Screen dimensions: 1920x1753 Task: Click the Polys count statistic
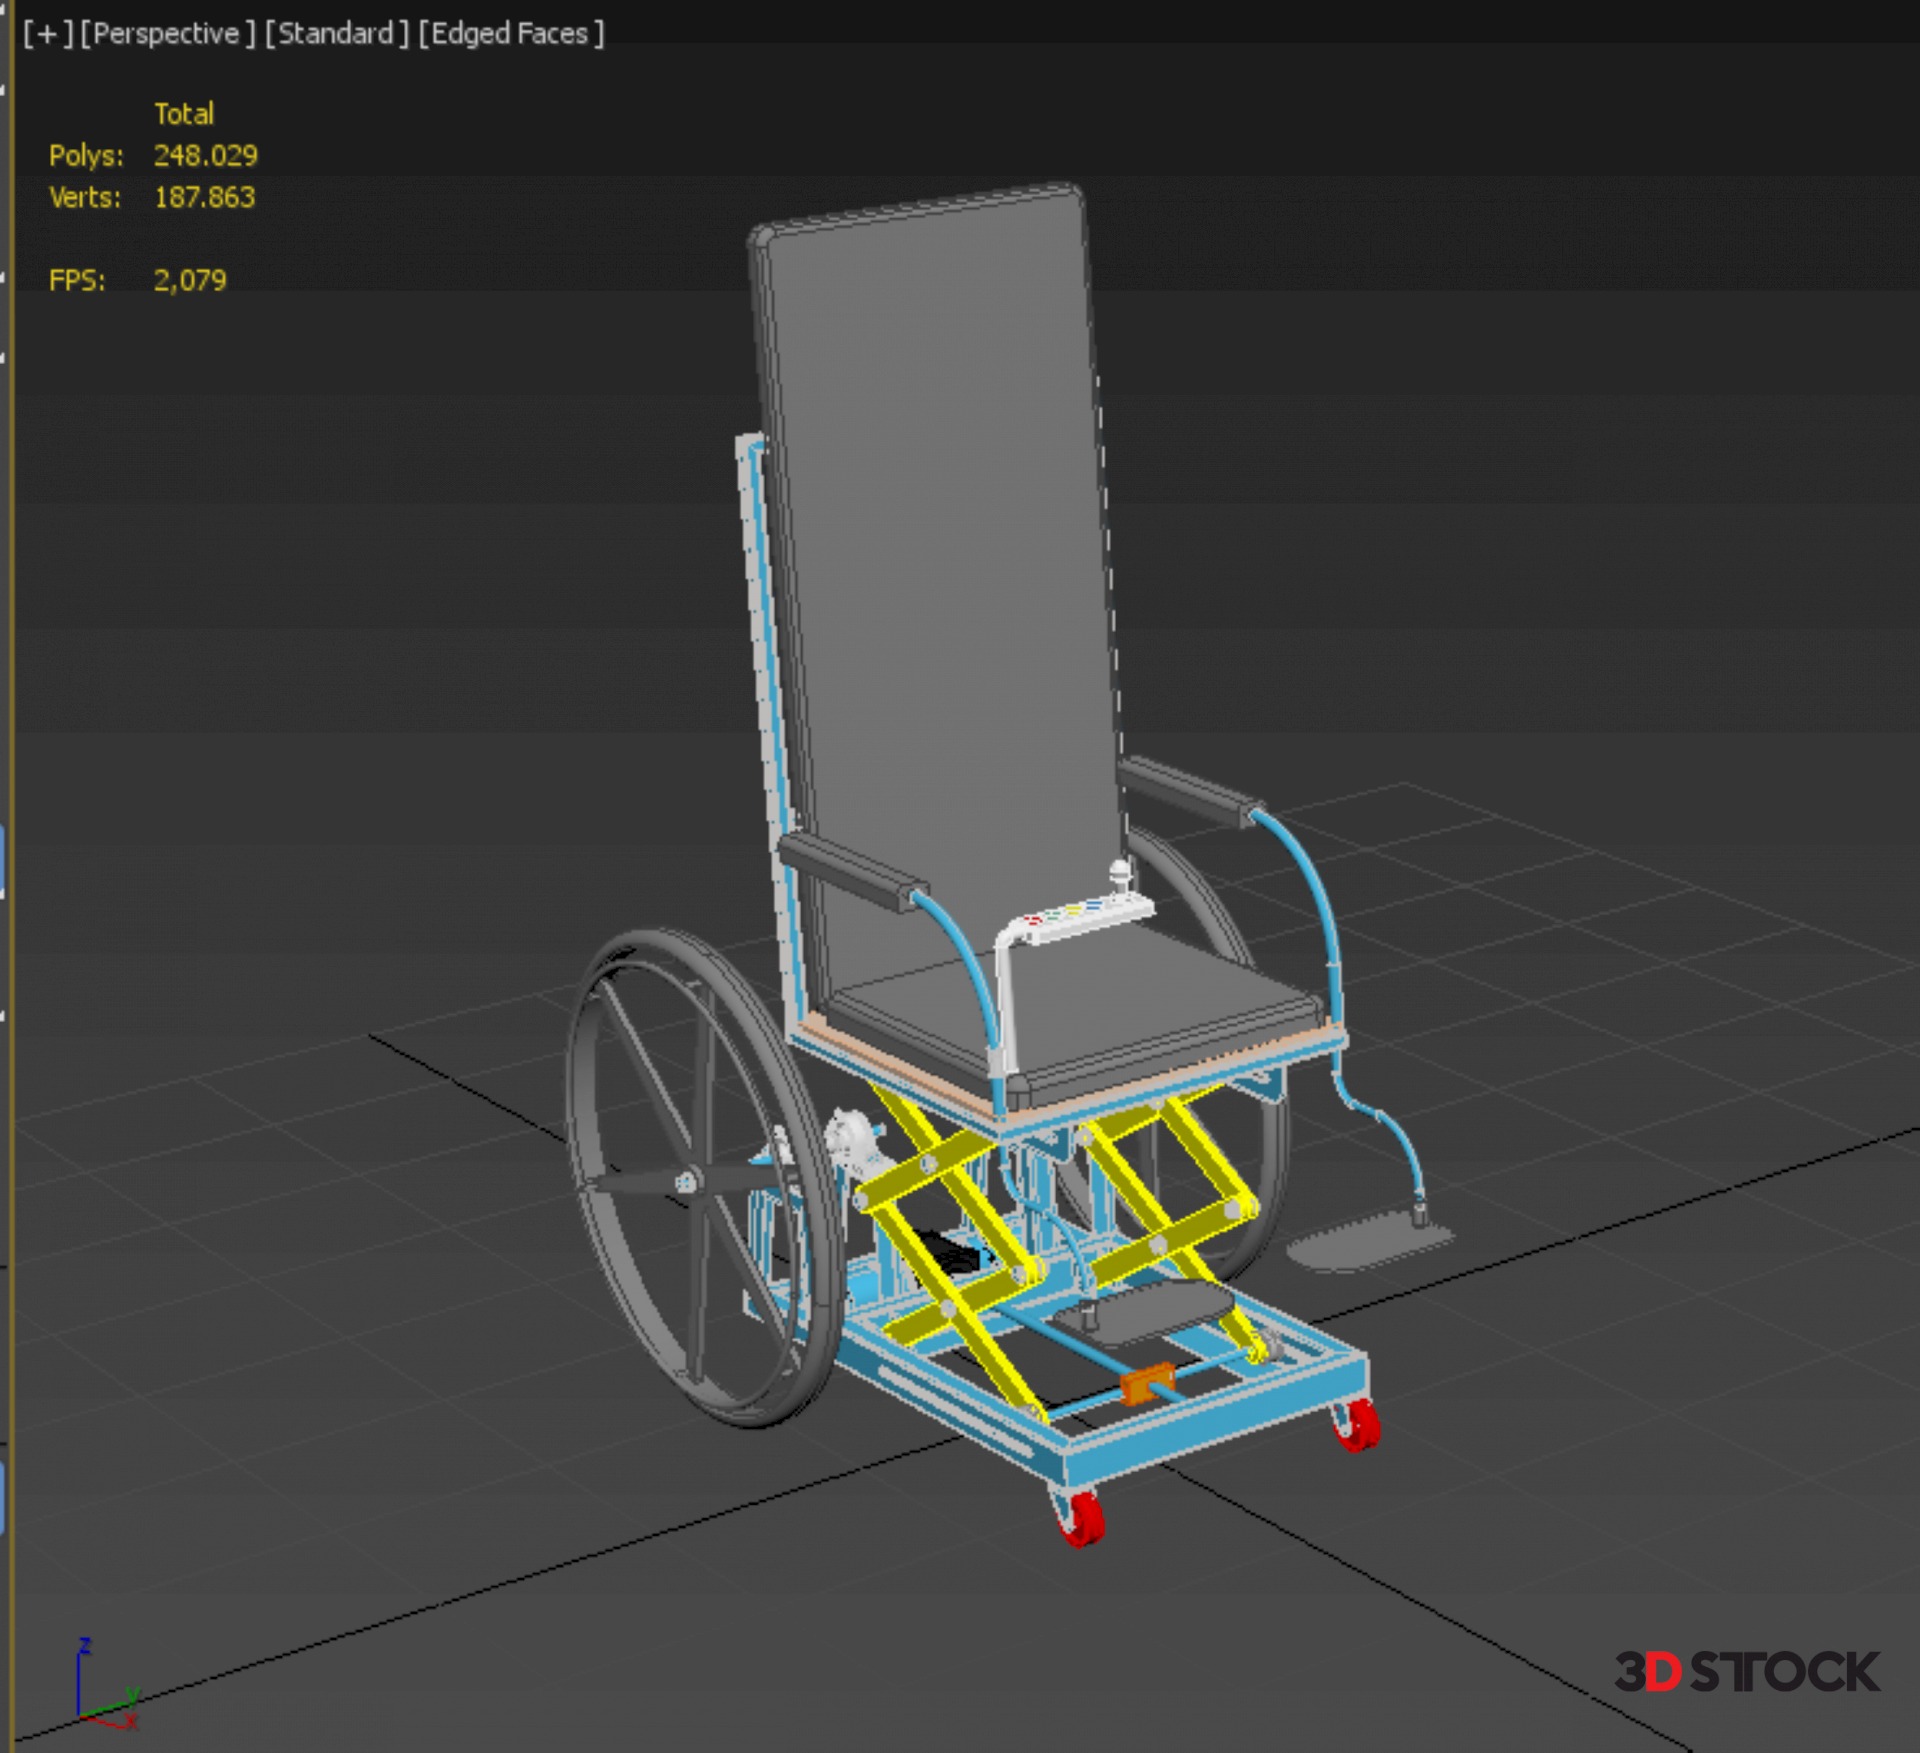(x=205, y=156)
